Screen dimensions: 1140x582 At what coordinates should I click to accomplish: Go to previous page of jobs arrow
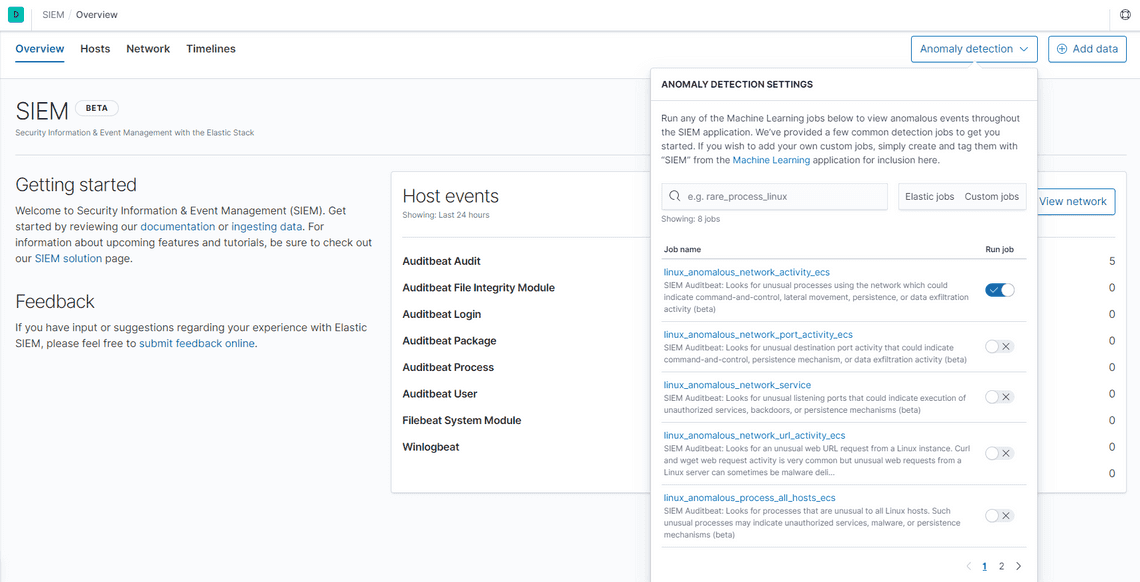pyautogui.click(x=968, y=566)
